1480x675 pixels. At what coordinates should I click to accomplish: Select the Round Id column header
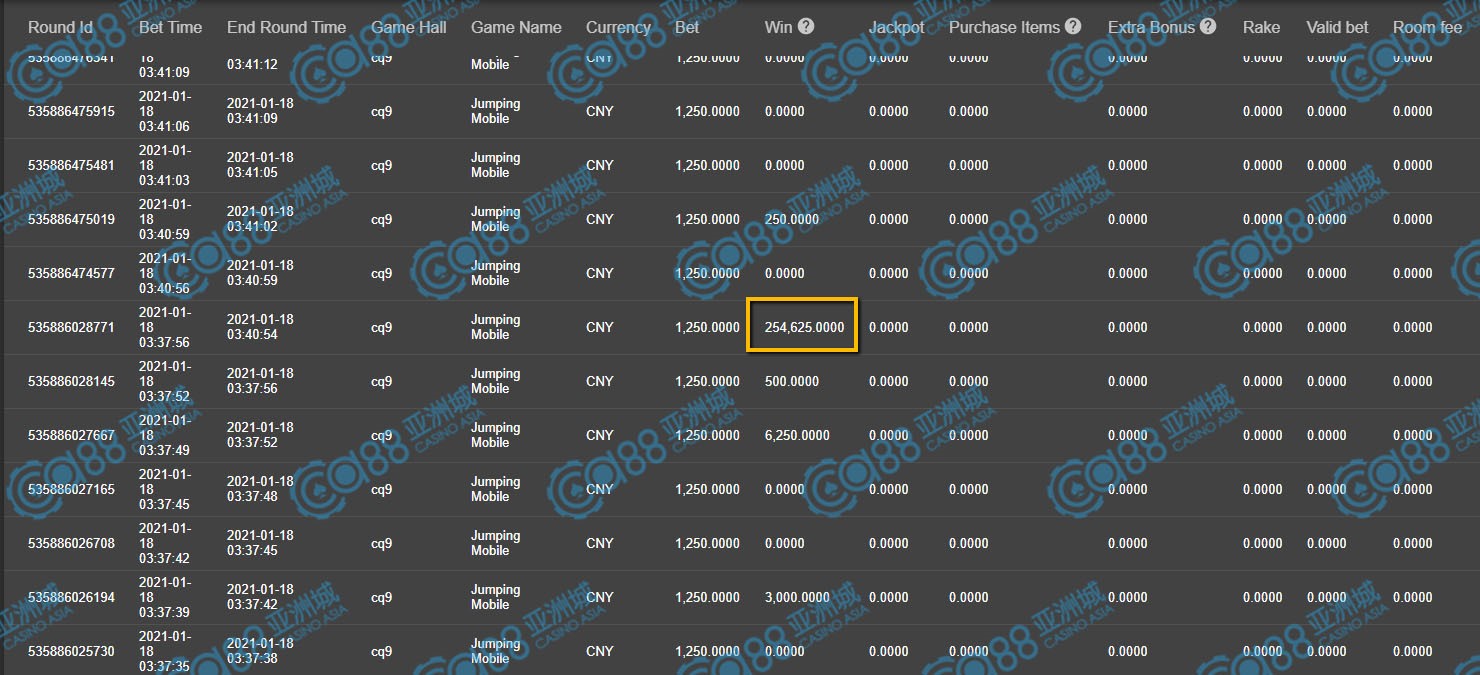(60, 27)
